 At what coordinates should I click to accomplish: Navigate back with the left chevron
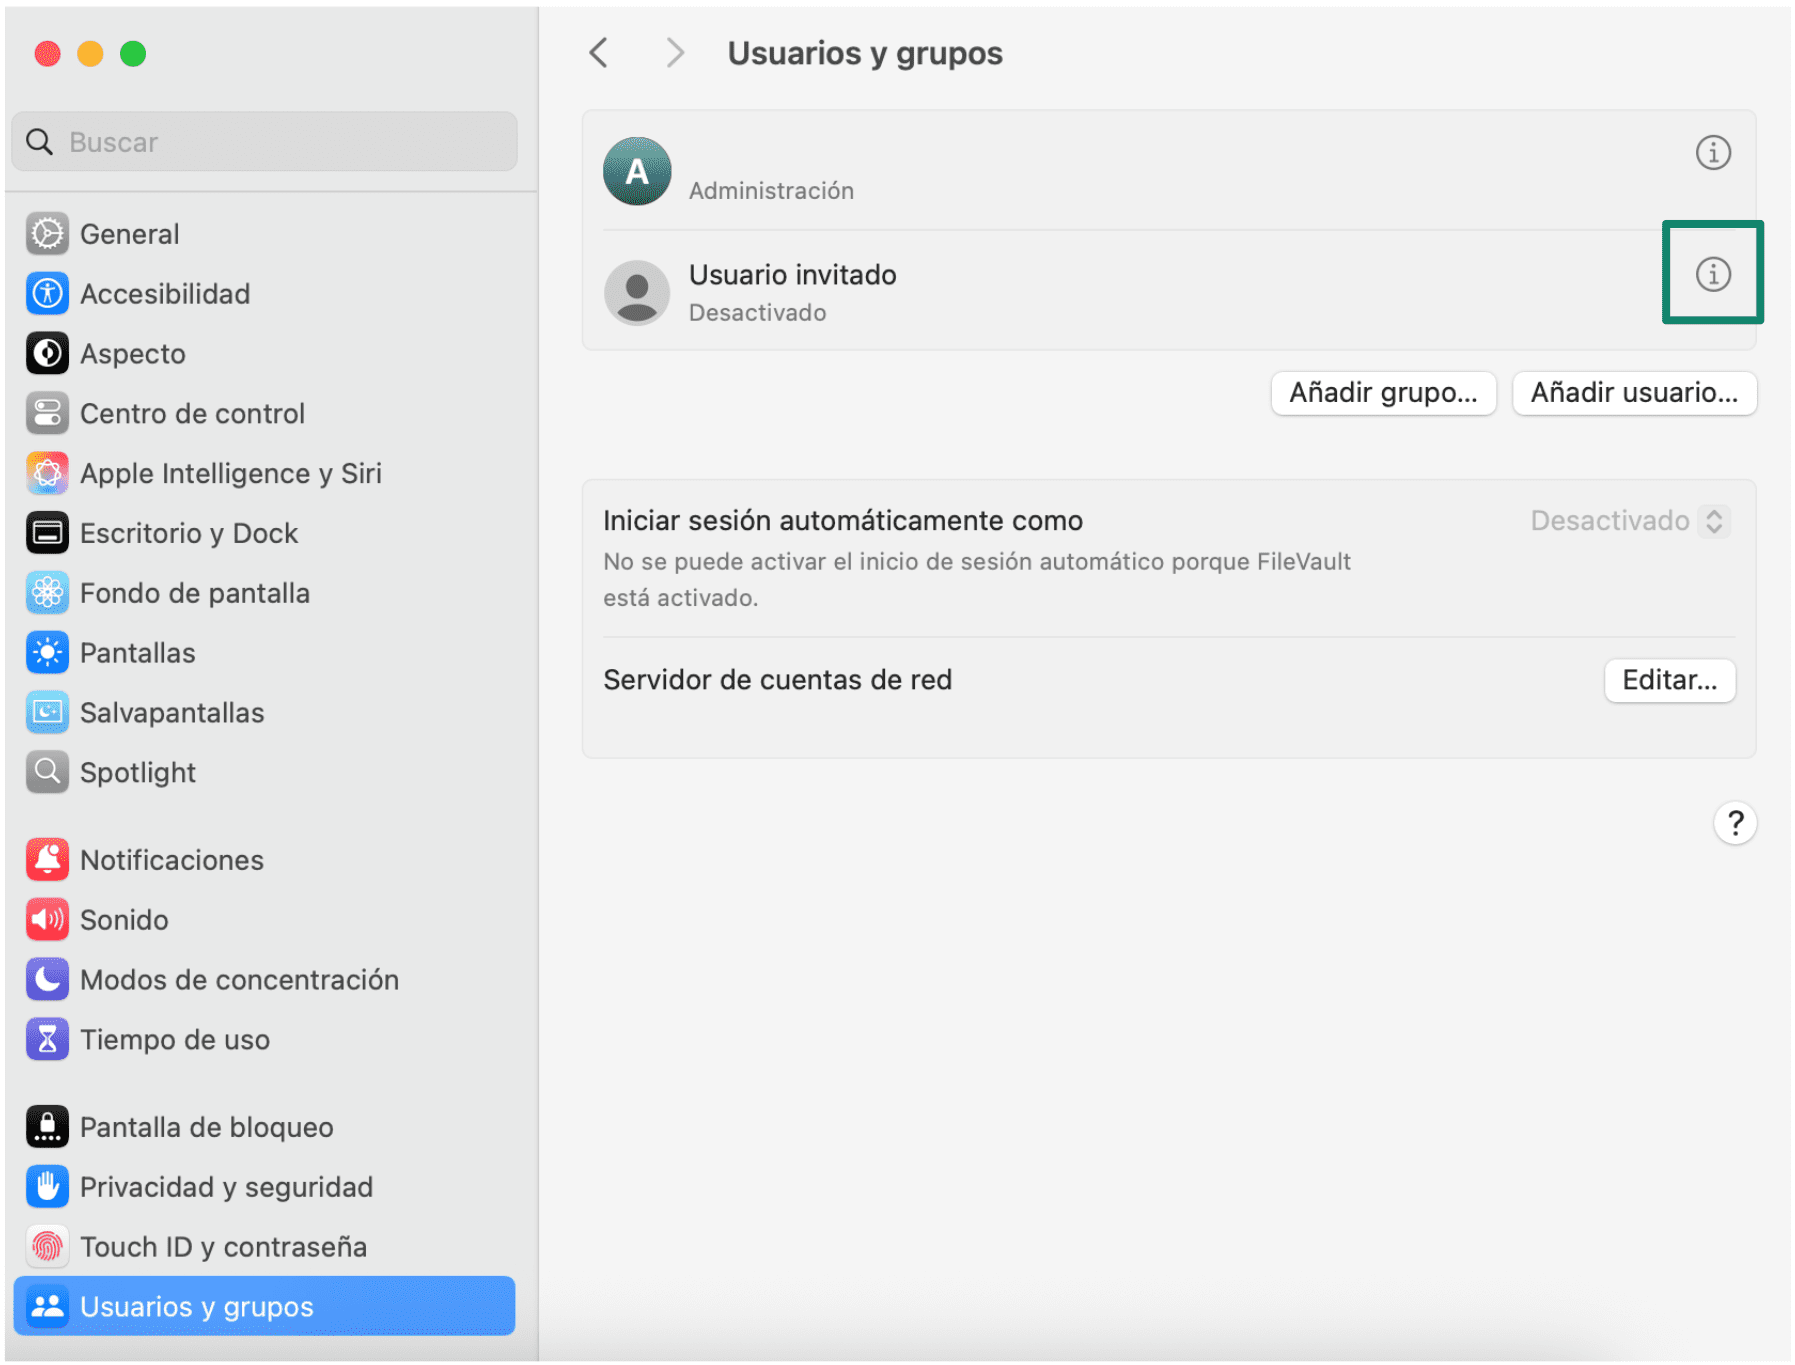pos(598,52)
